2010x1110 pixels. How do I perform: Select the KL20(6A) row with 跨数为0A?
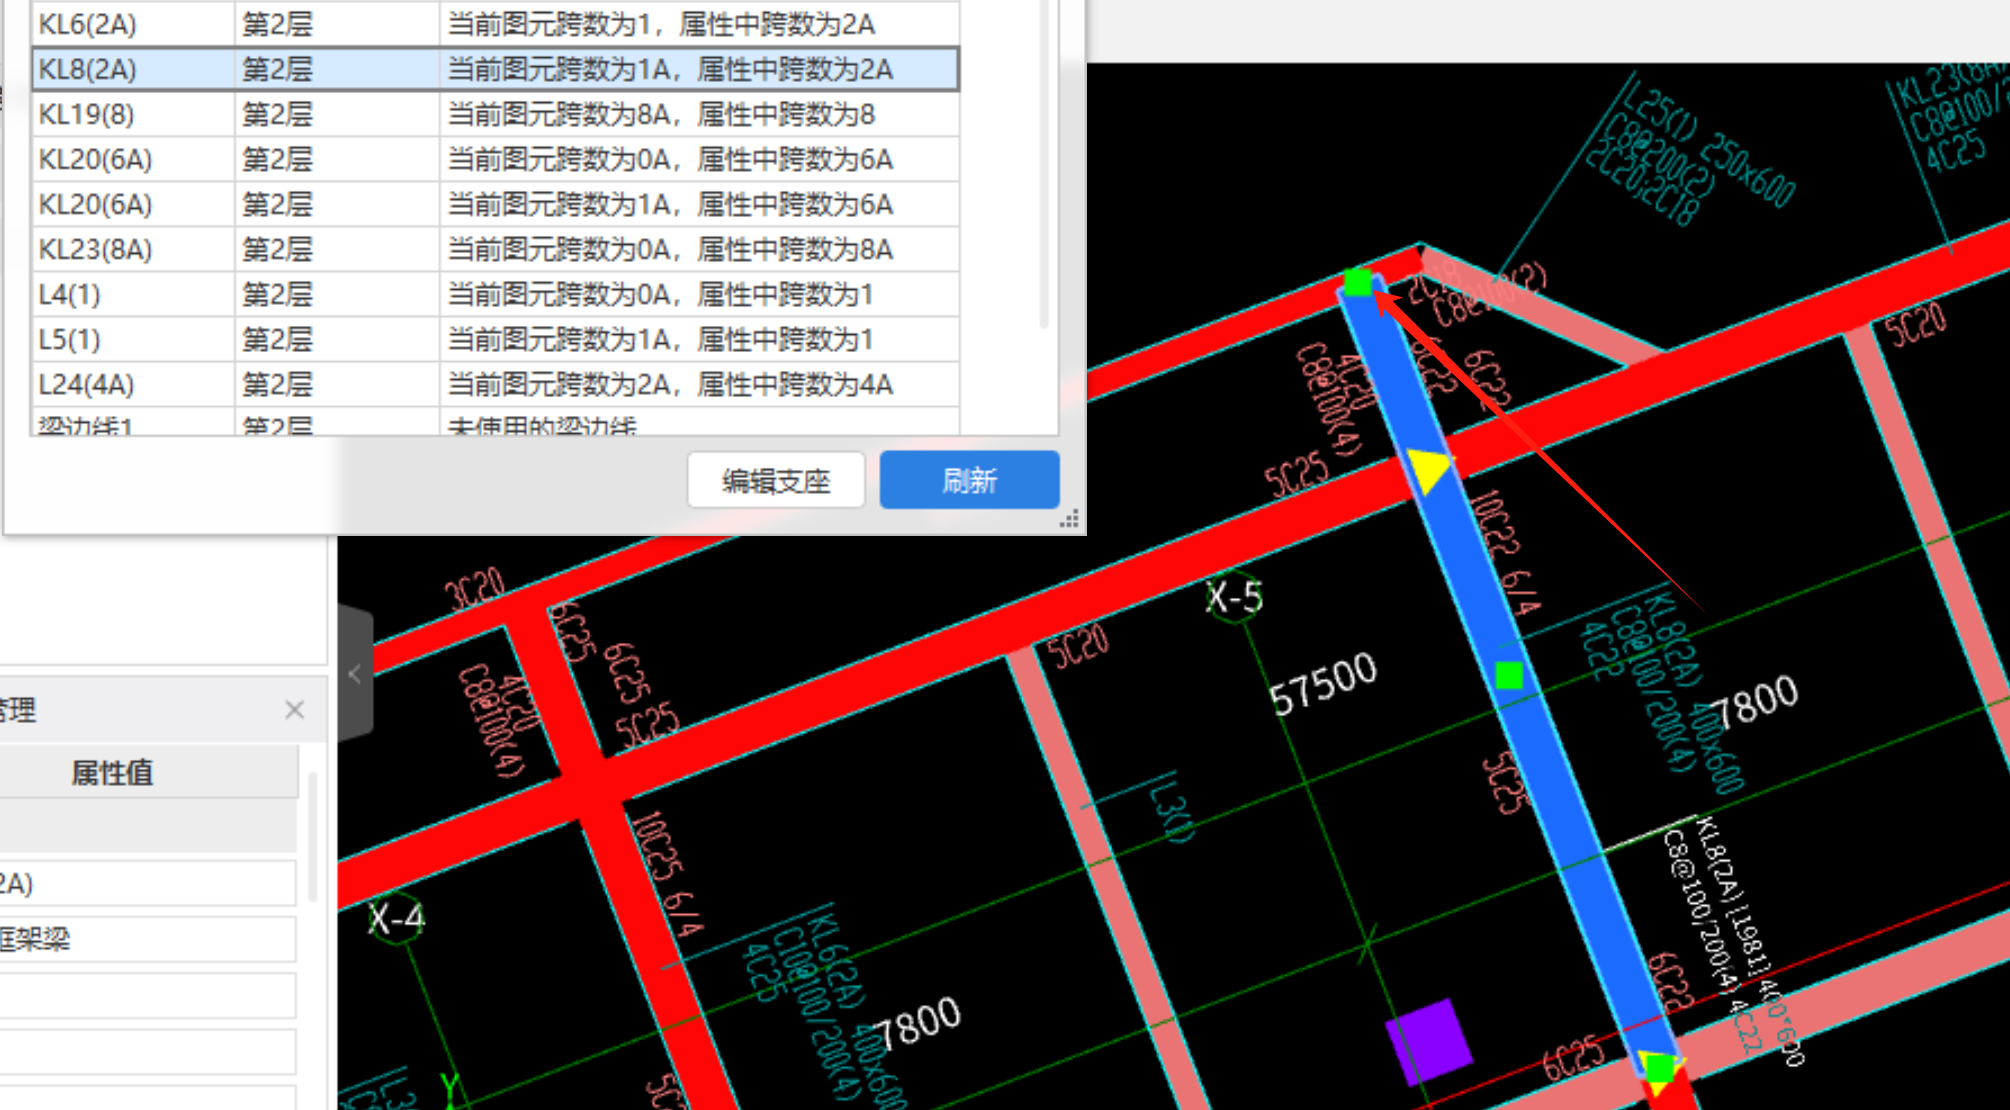(x=495, y=159)
